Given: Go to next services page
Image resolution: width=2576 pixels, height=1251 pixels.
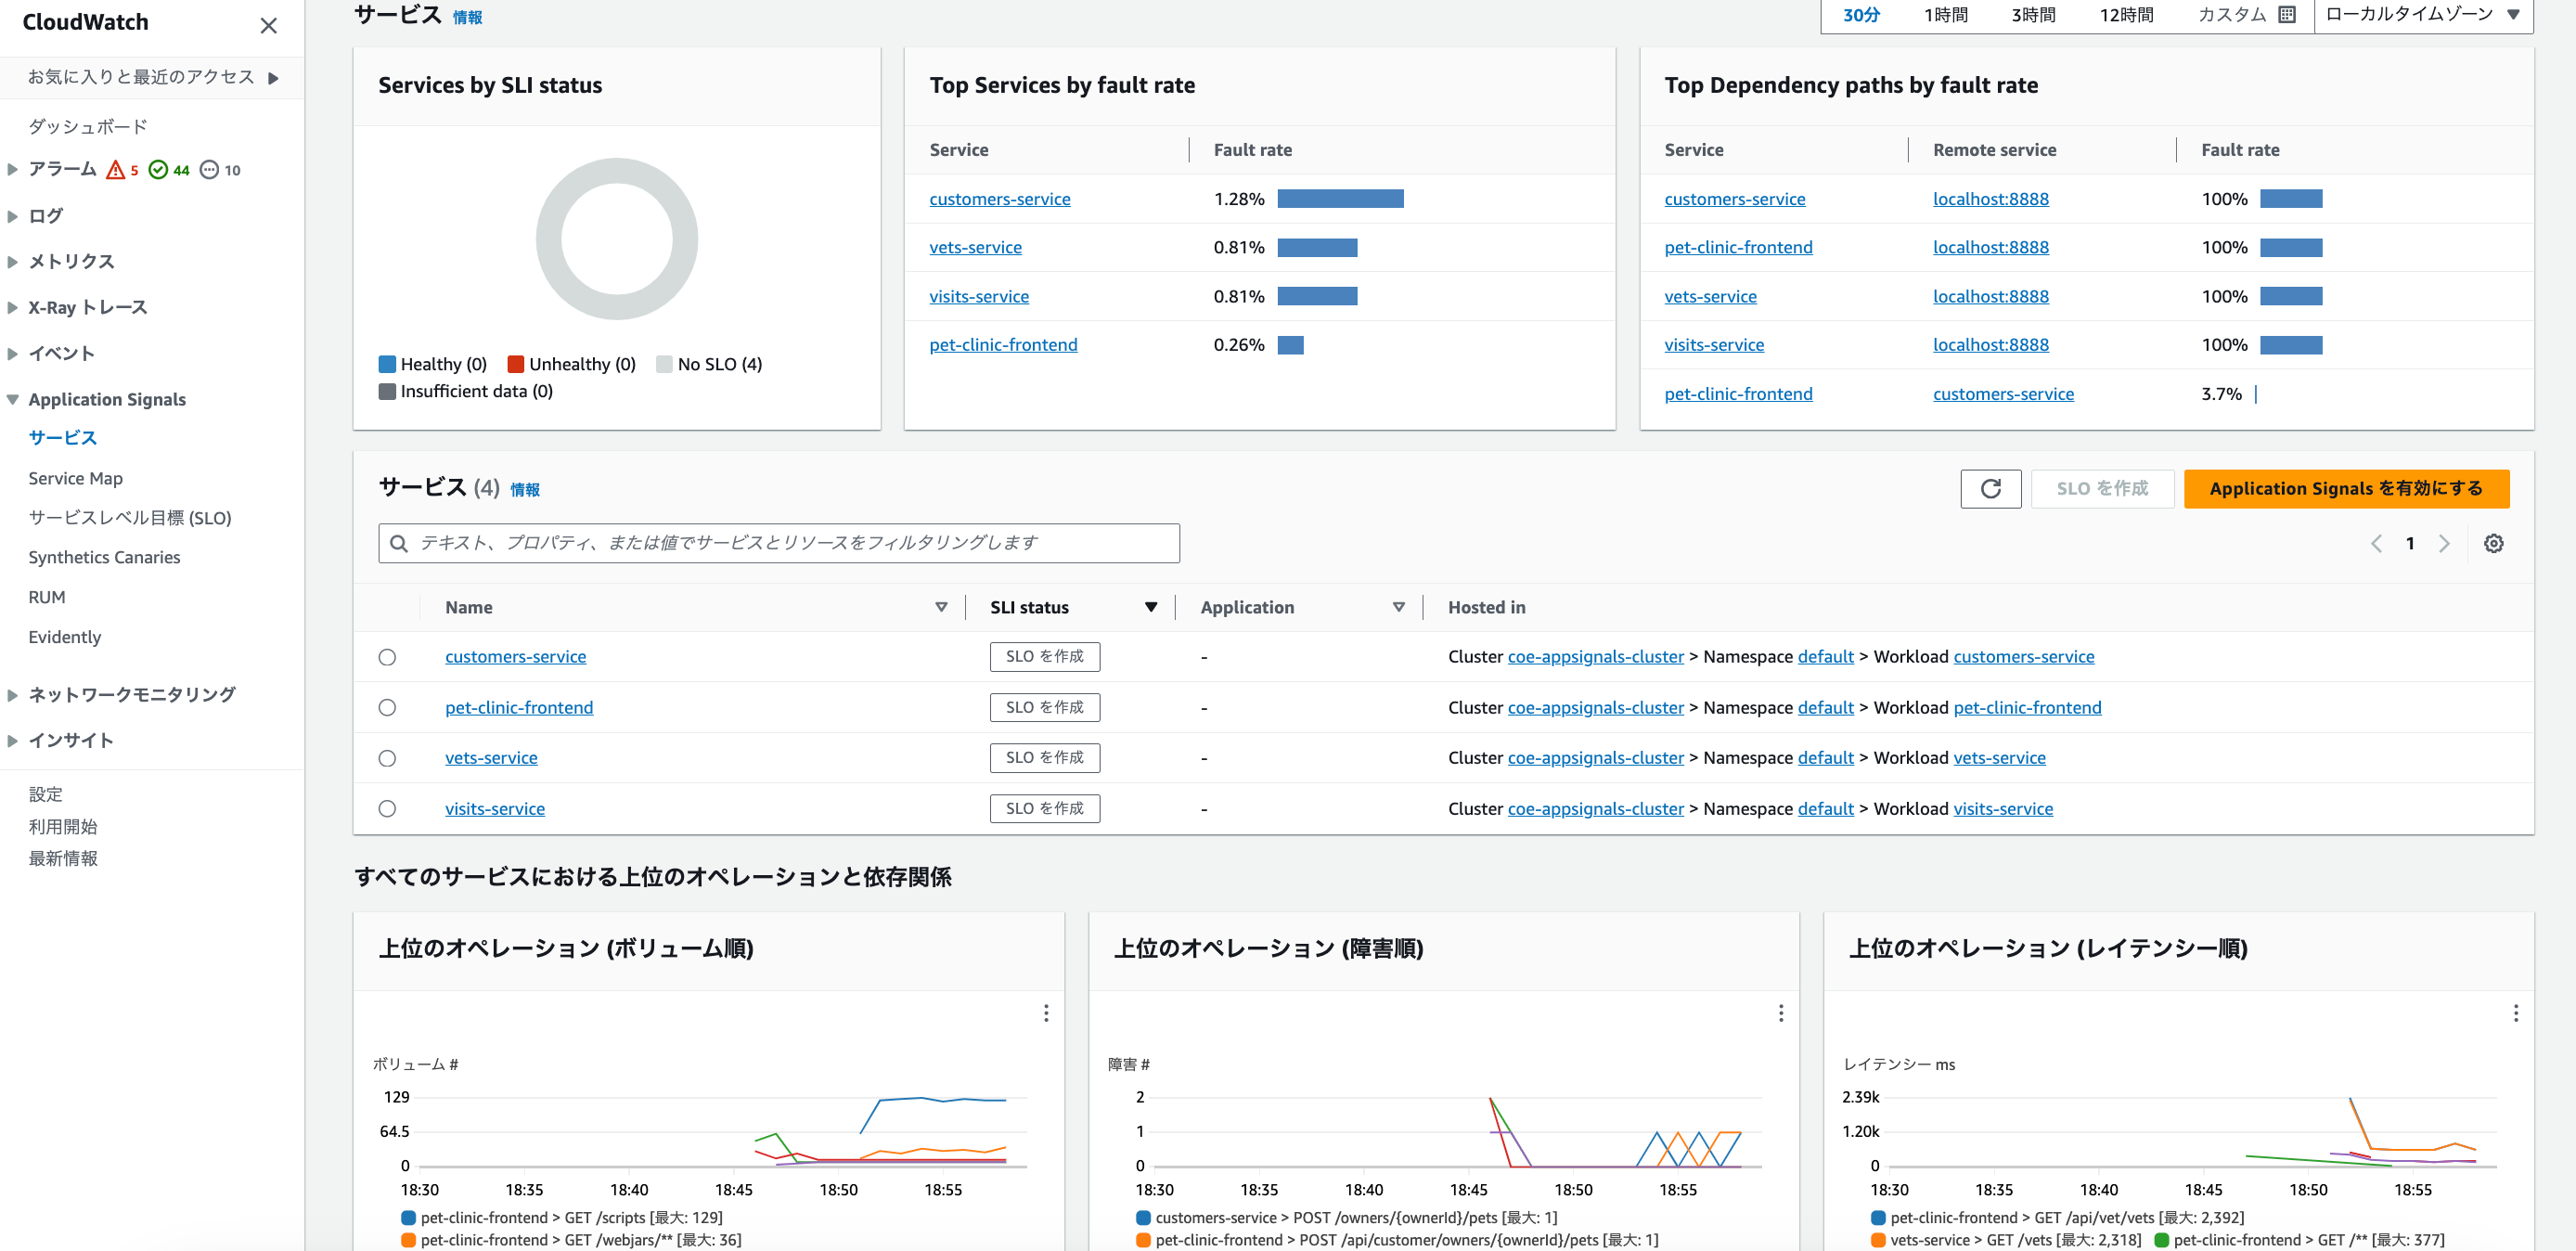Looking at the screenshot, I should 2444,543.
